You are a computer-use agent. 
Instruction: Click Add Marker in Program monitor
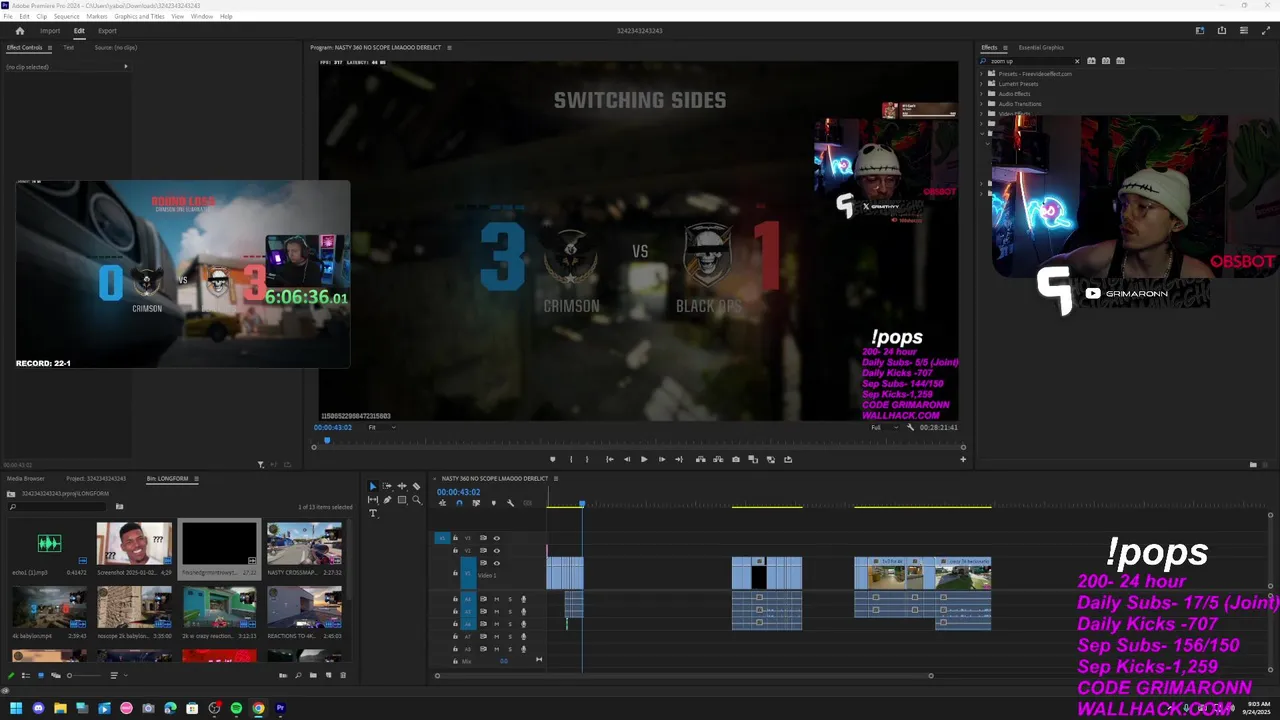pos(552,459)
